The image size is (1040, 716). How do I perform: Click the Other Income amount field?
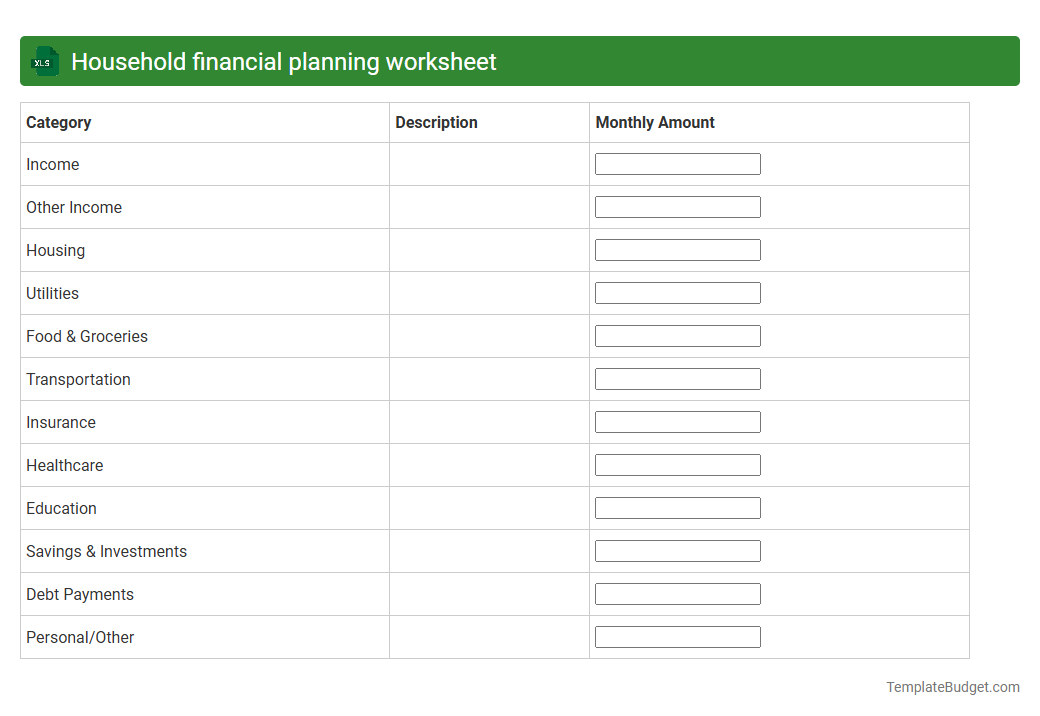click(677, 206)
